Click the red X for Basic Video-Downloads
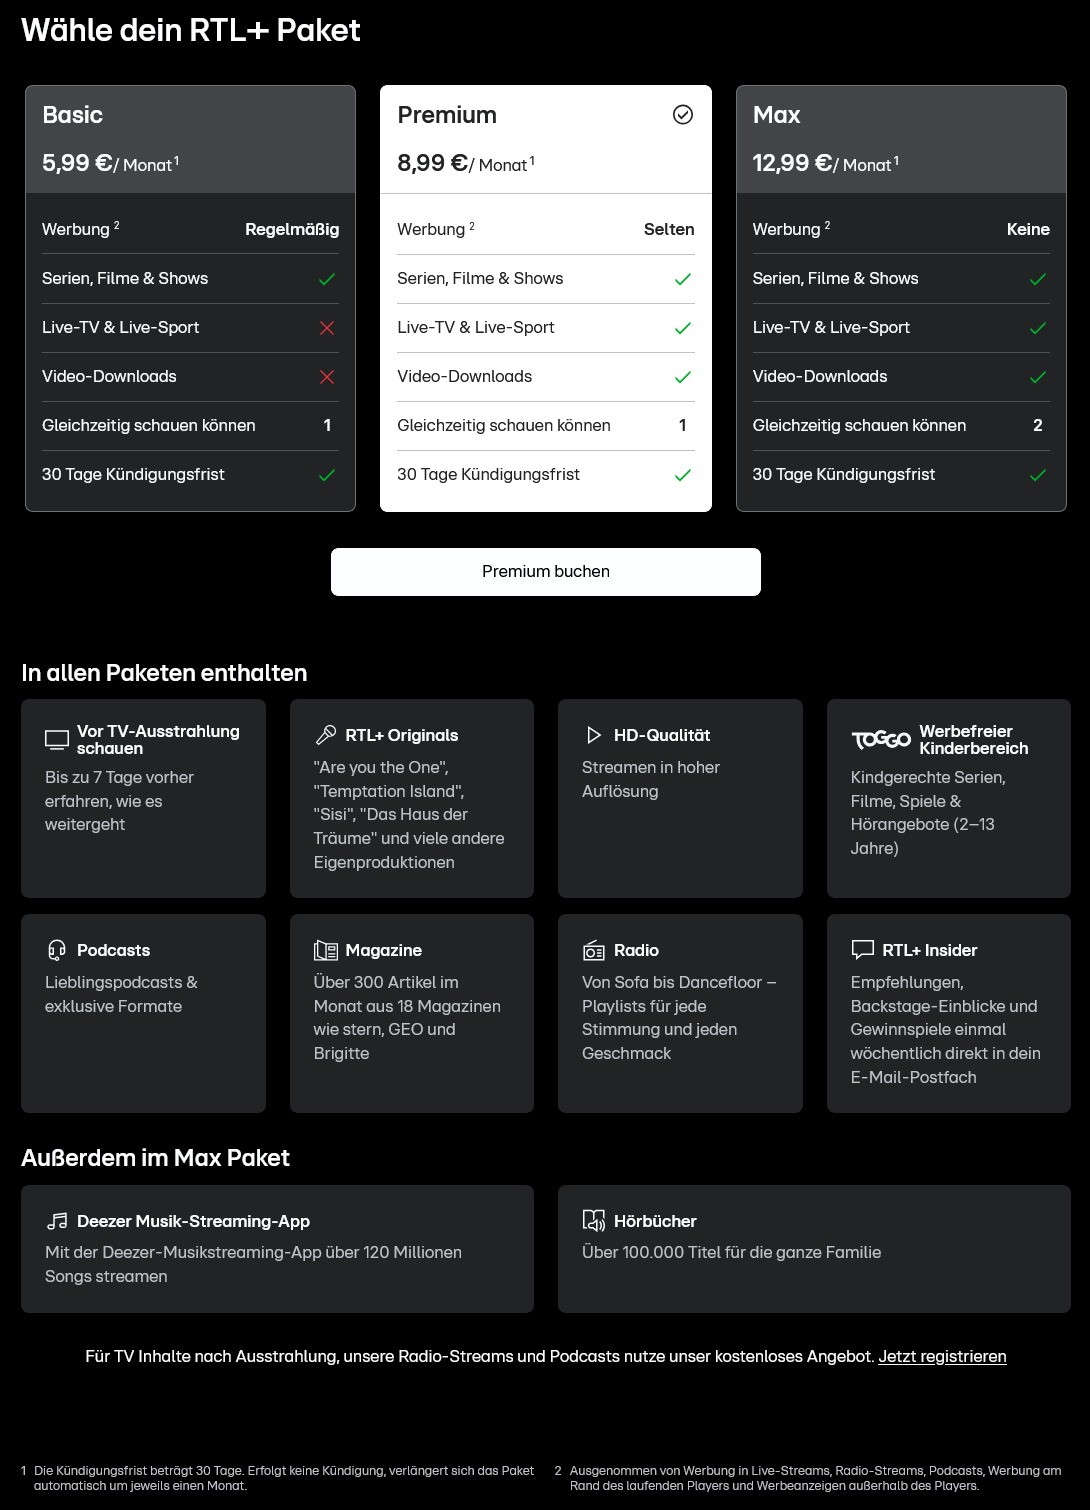 coord(327,377)
